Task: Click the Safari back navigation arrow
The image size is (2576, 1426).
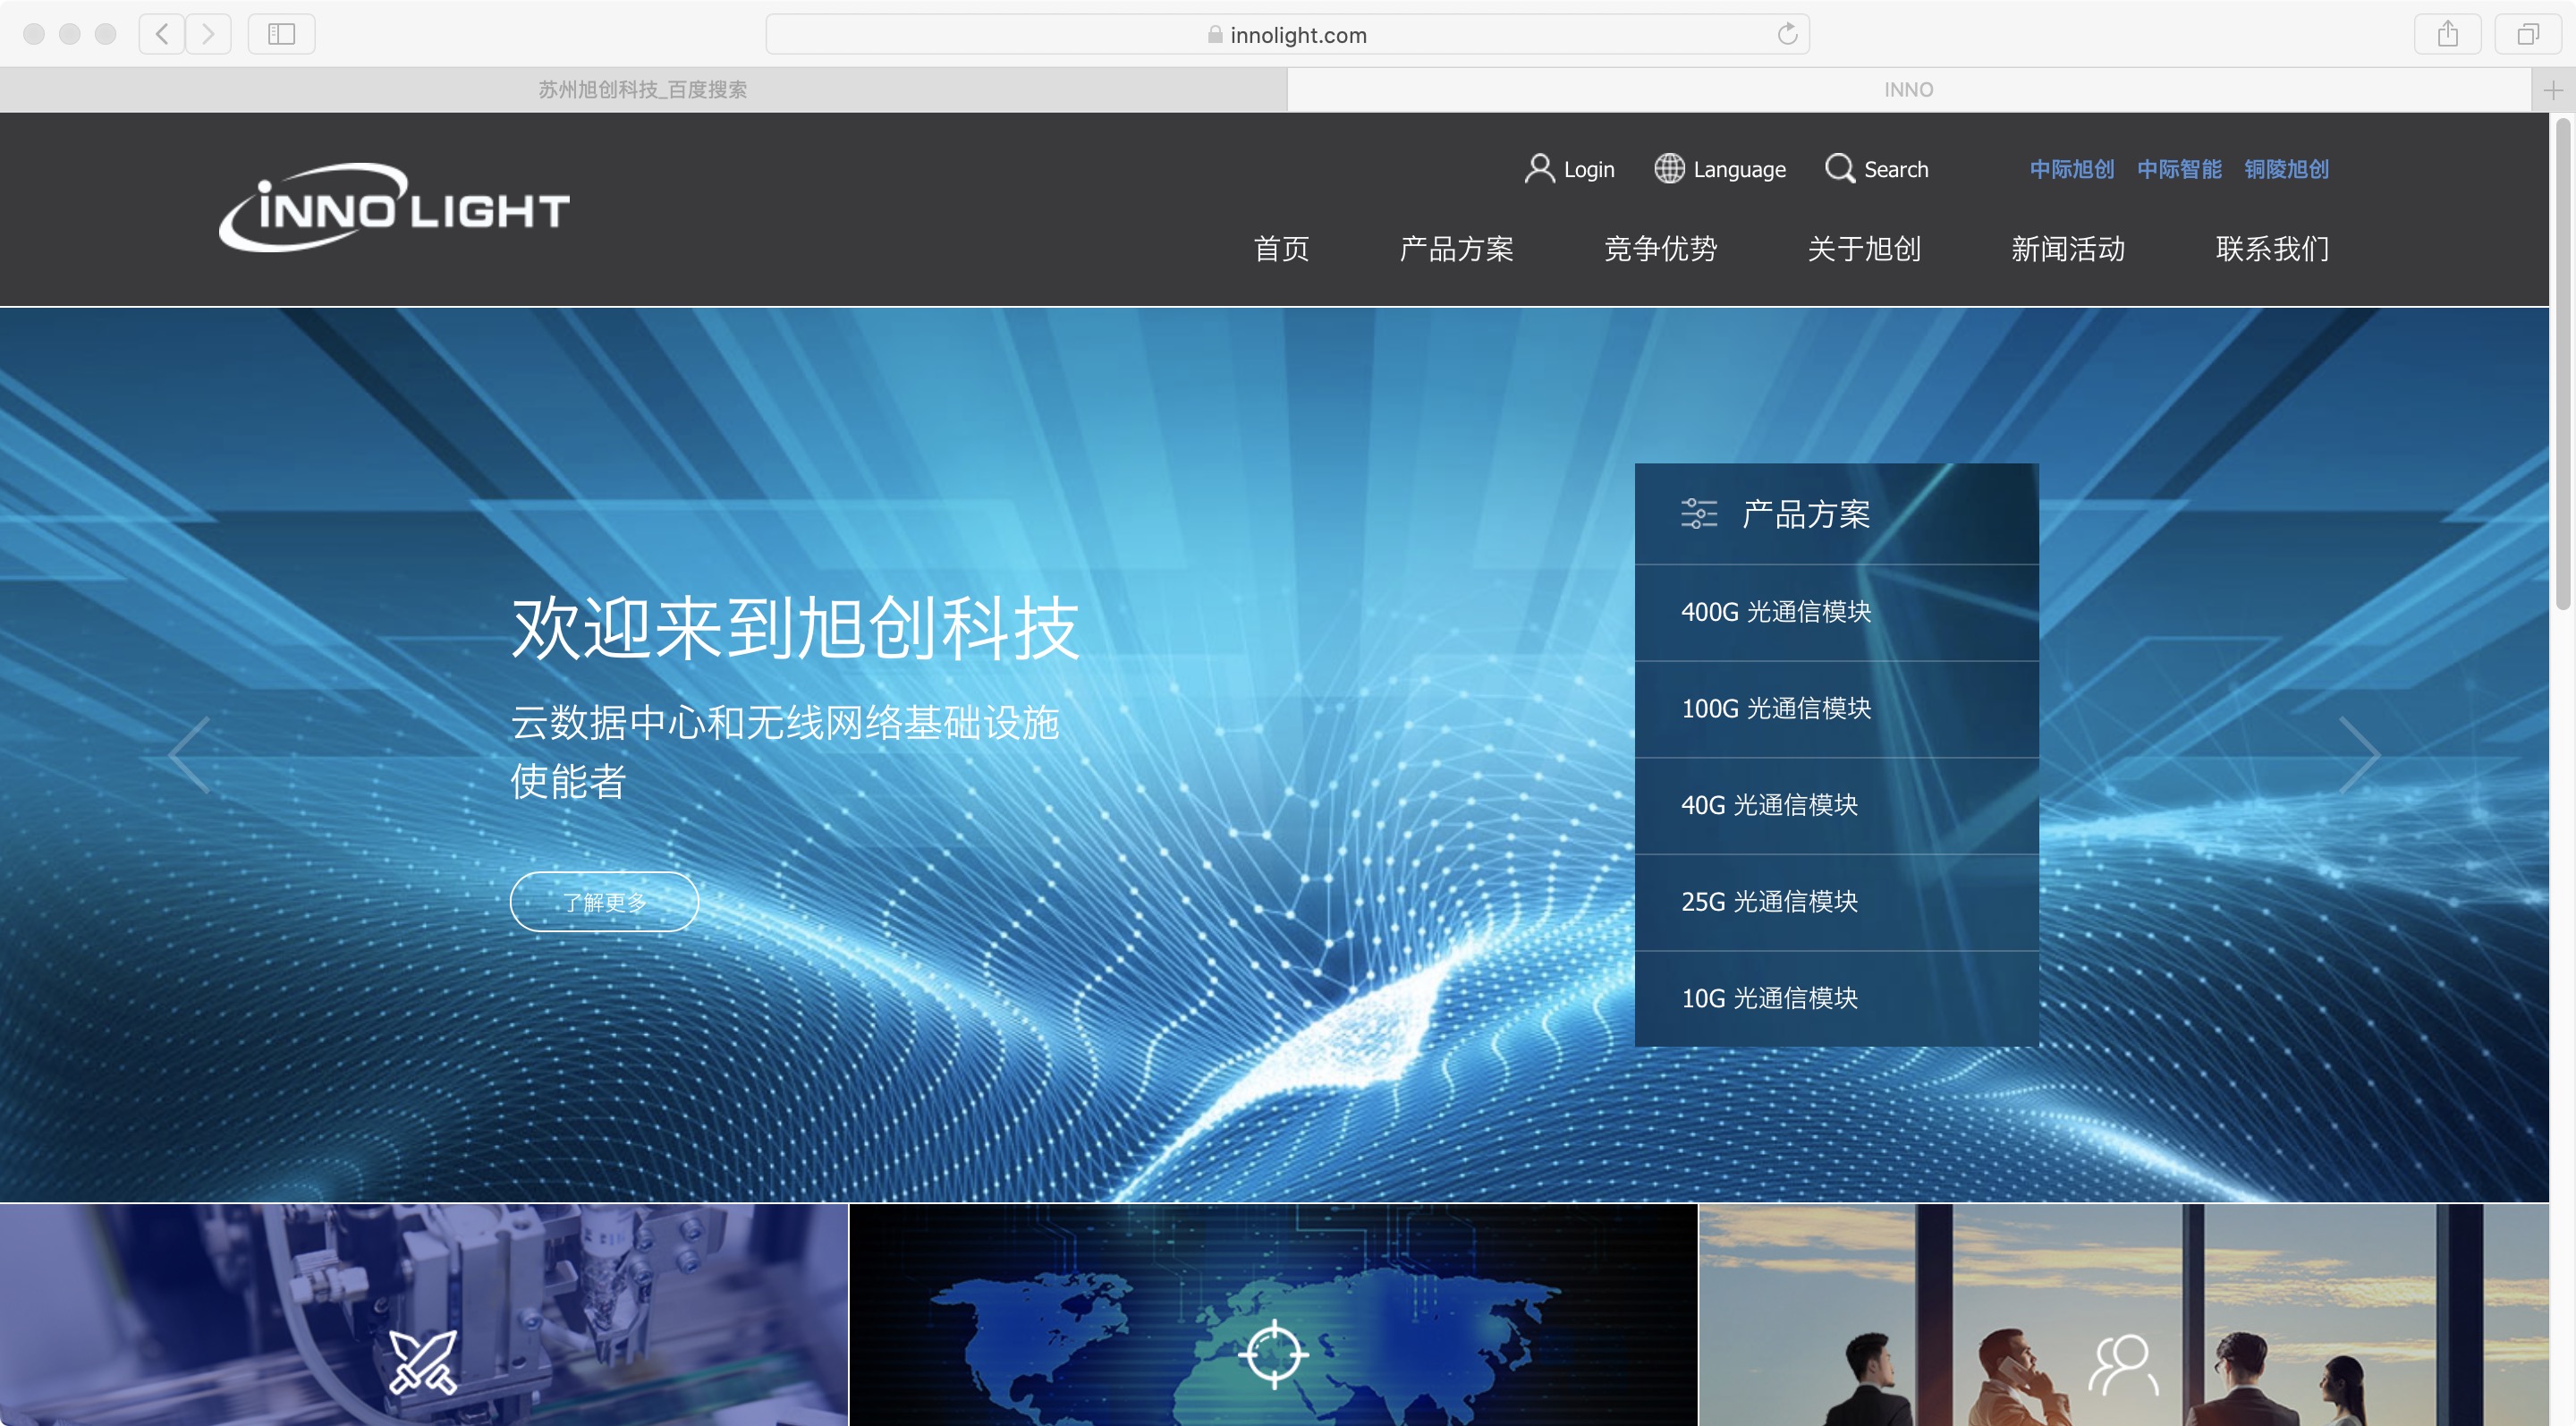Action: pos(162,34)
